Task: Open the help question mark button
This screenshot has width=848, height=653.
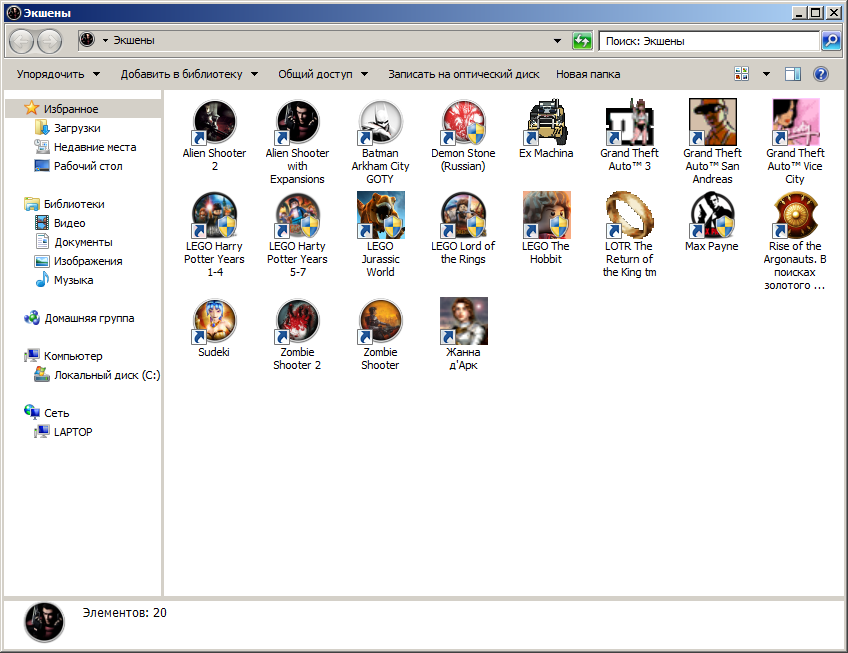Action: coord(820,74)
